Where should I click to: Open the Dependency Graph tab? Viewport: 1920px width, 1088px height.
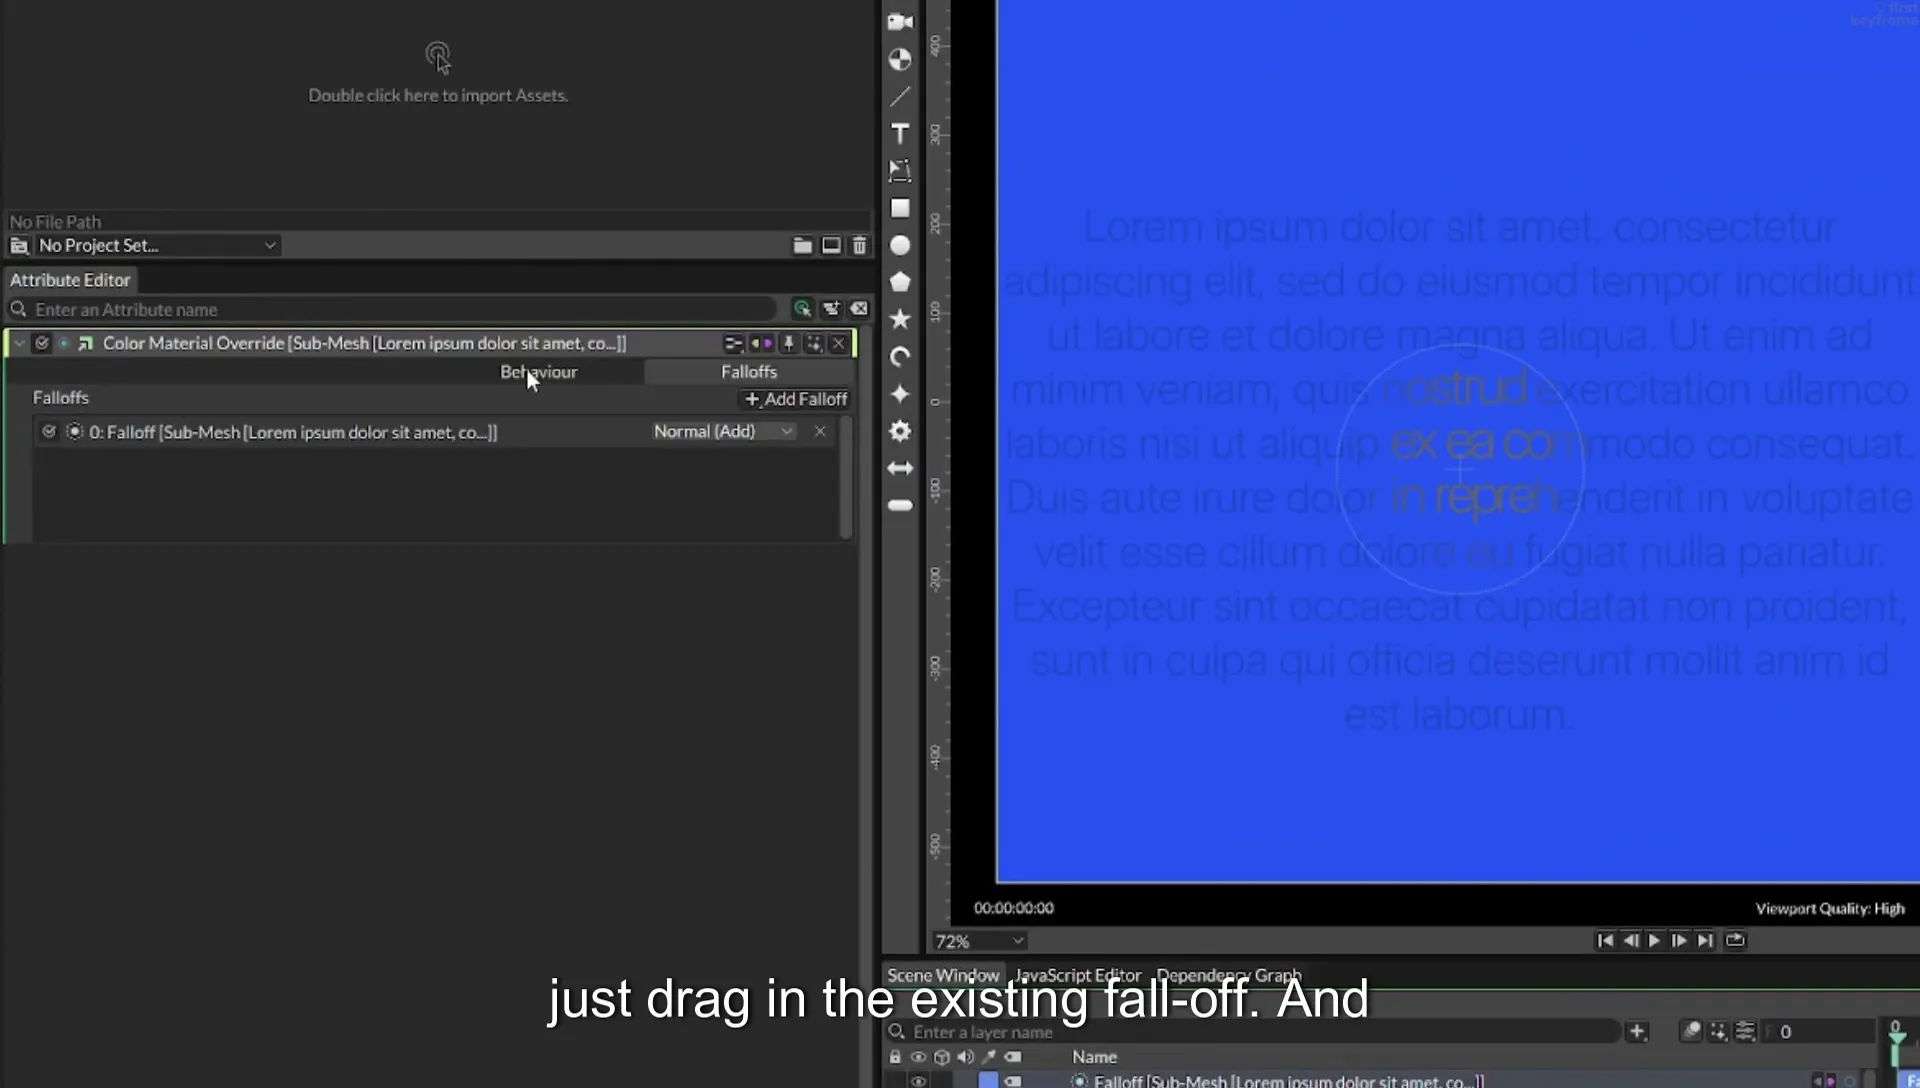(x=1229, y=975)
